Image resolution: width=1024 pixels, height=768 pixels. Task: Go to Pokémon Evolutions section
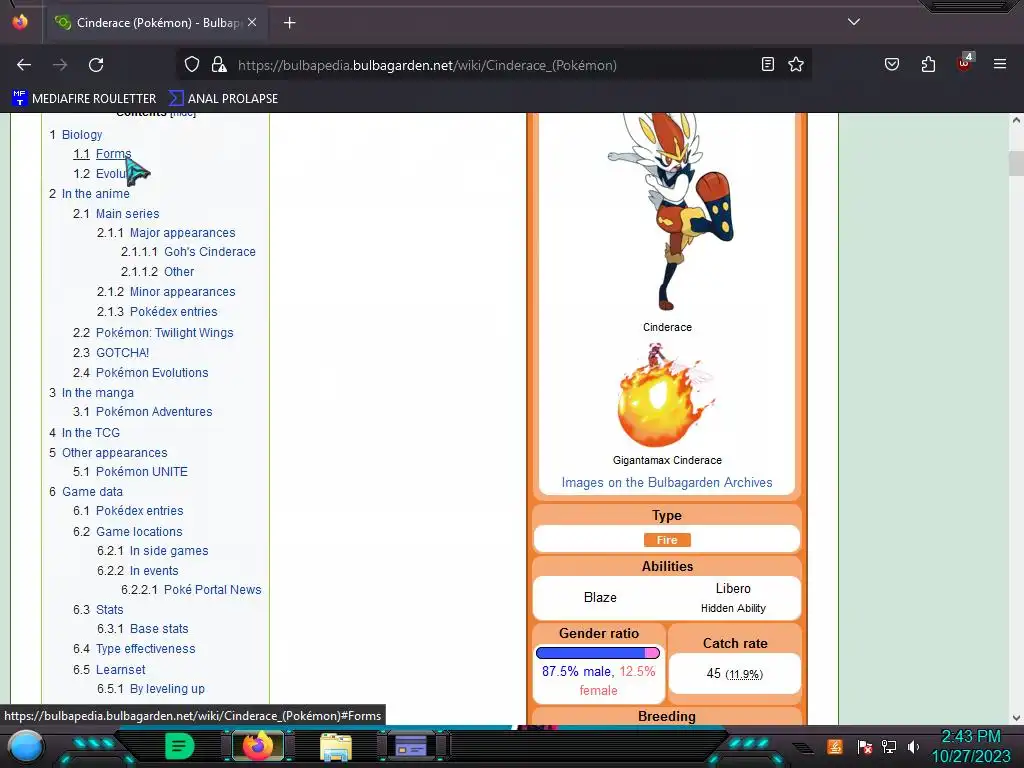(x=152, y=373)
